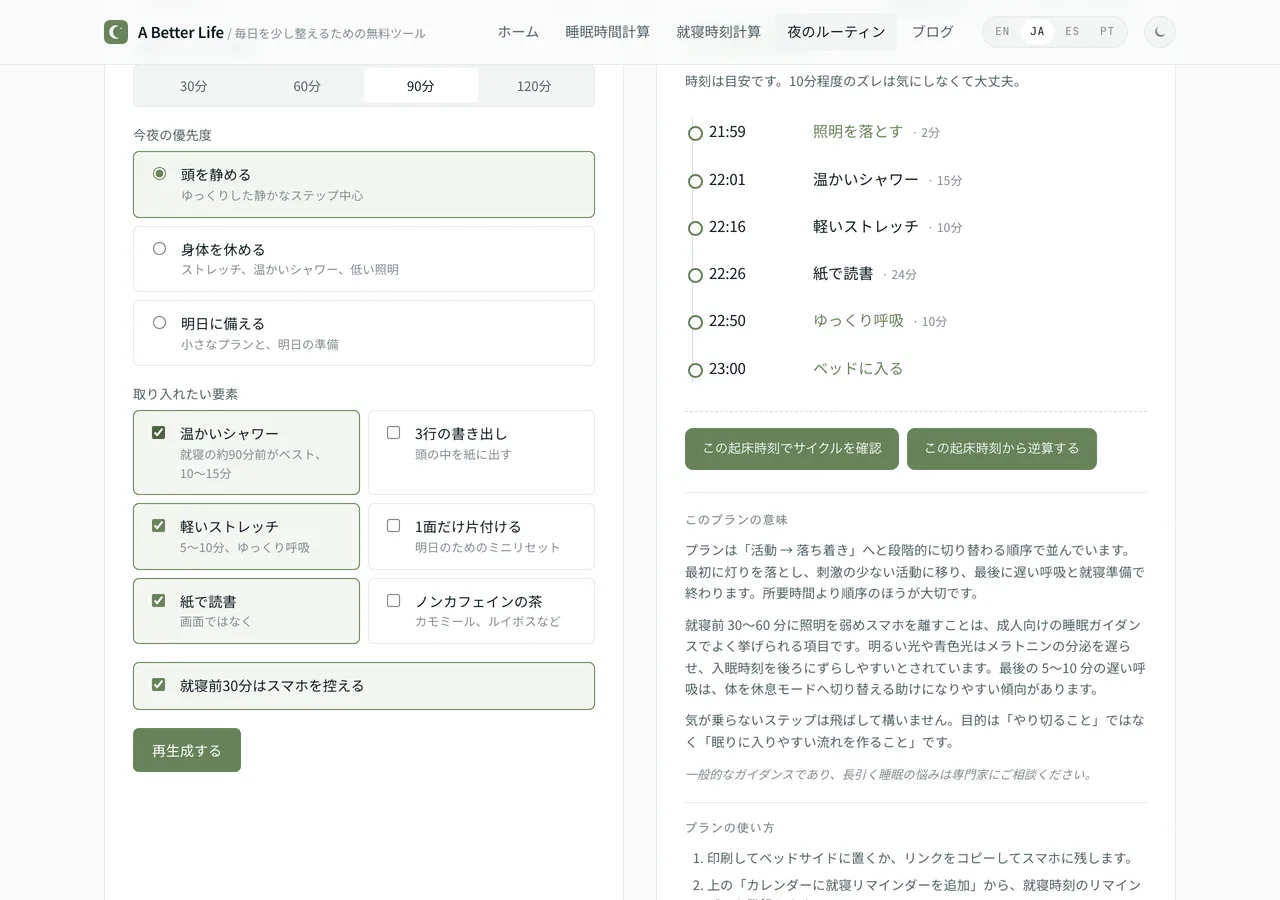Click the 22:26 timeline marker dot
Screen dimensions: 1280x900
[x=695, y=275]
